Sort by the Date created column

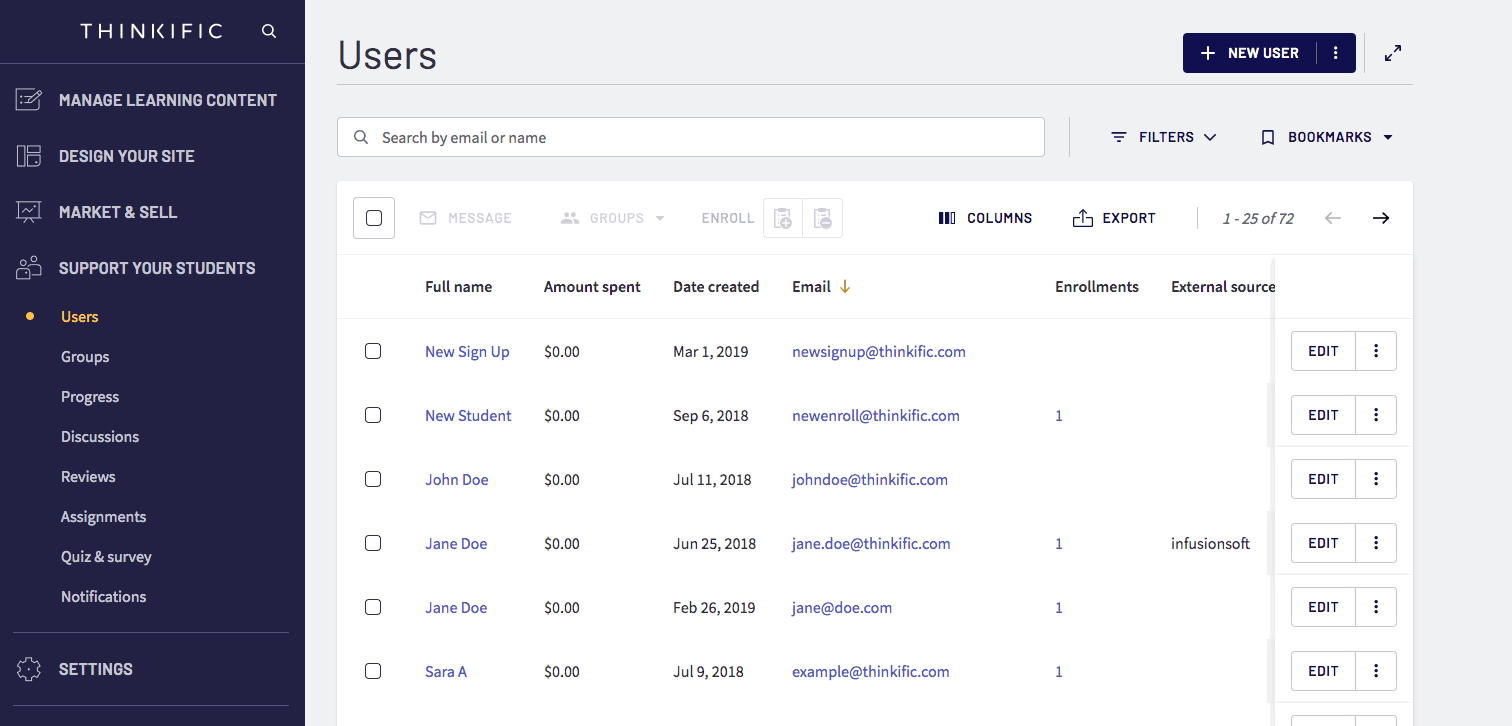pos(716,287)
